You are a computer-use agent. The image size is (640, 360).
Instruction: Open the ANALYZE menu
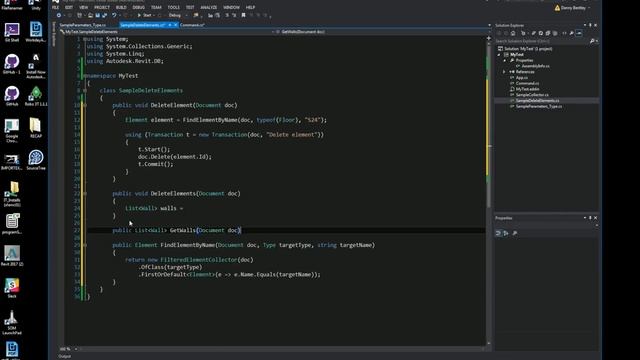pyautogui.click(x=209, y=7)
